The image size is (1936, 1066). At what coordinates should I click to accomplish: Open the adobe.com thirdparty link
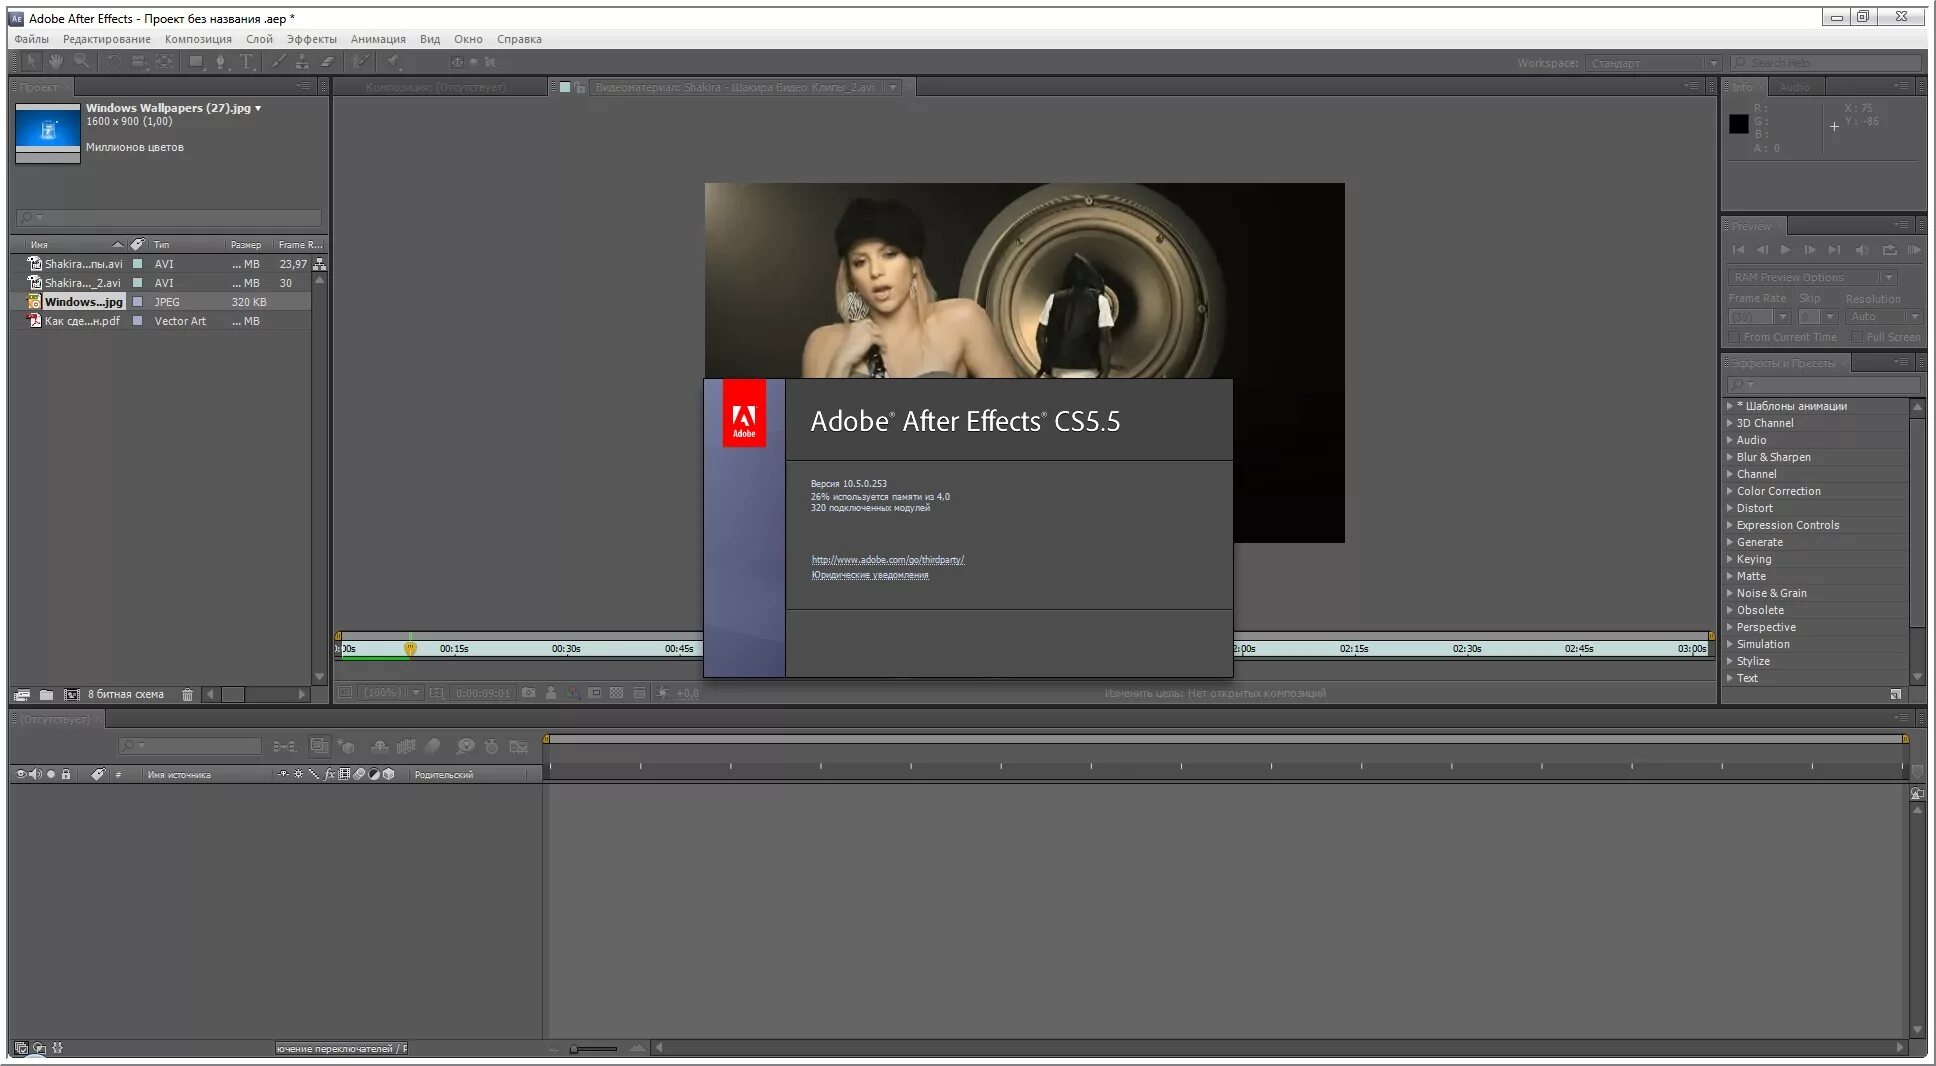[x=888, y=560]
